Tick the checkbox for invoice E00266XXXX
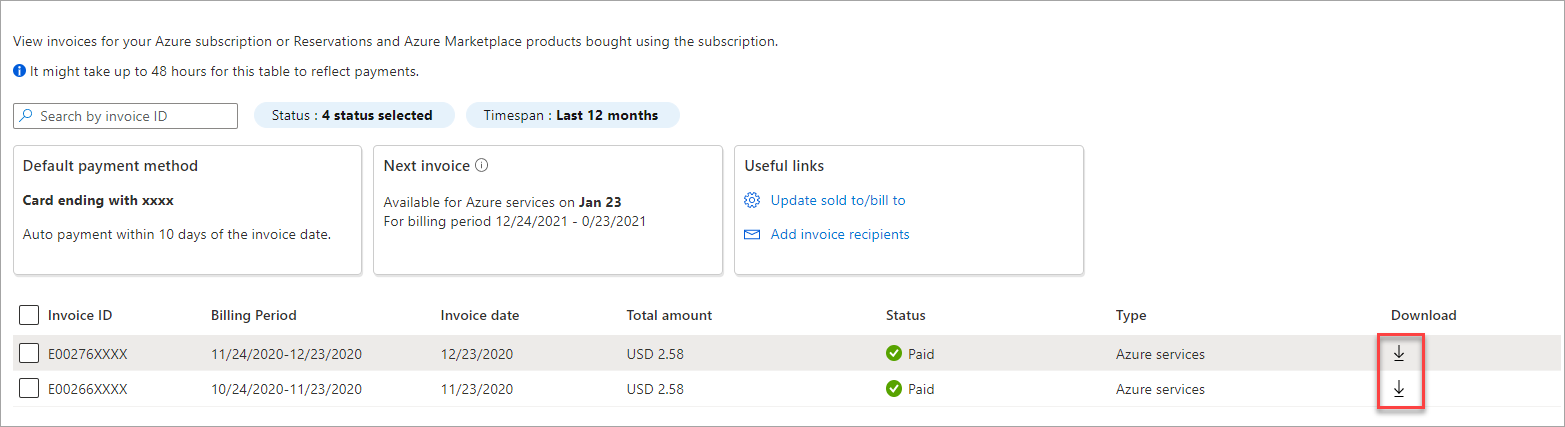 click(29, 389)
